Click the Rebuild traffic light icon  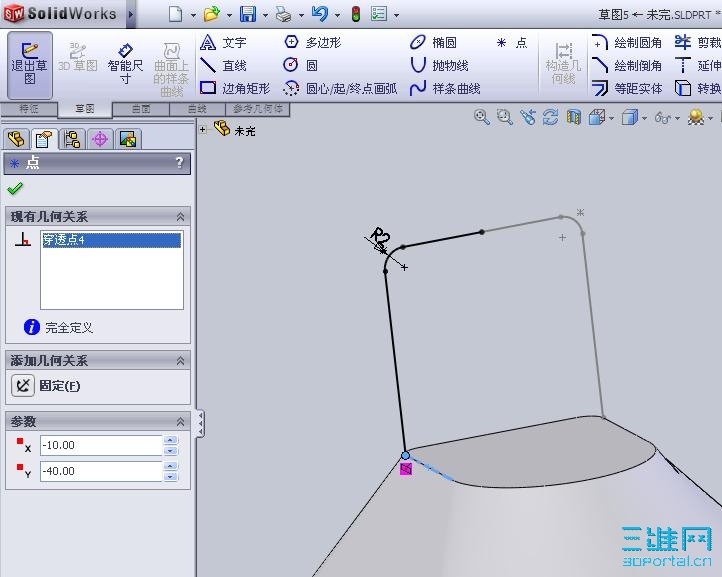(x=355, y=14)
